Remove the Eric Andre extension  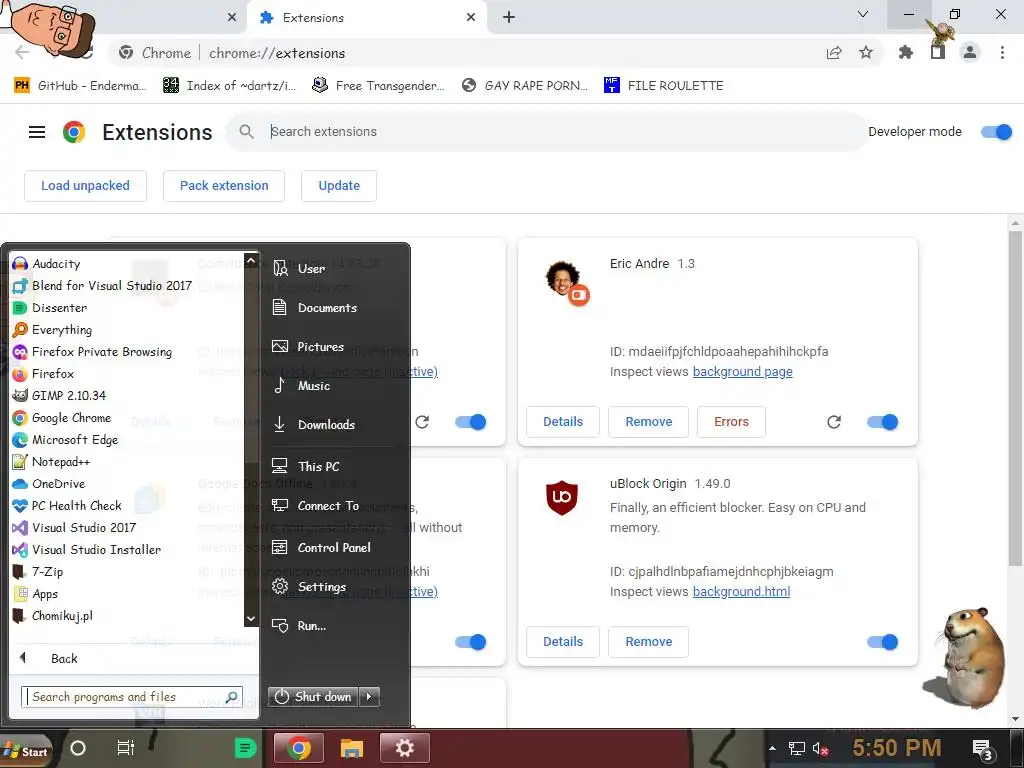pyautogui.click(x=648, y=422)
